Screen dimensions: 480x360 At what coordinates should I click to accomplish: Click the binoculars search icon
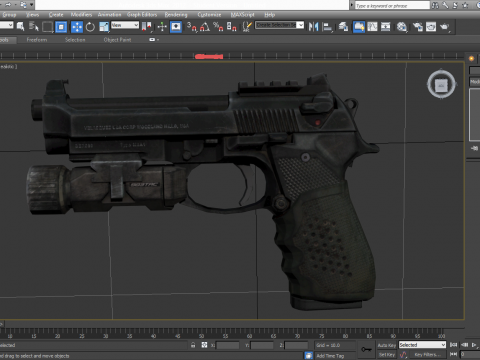point(435,5)
